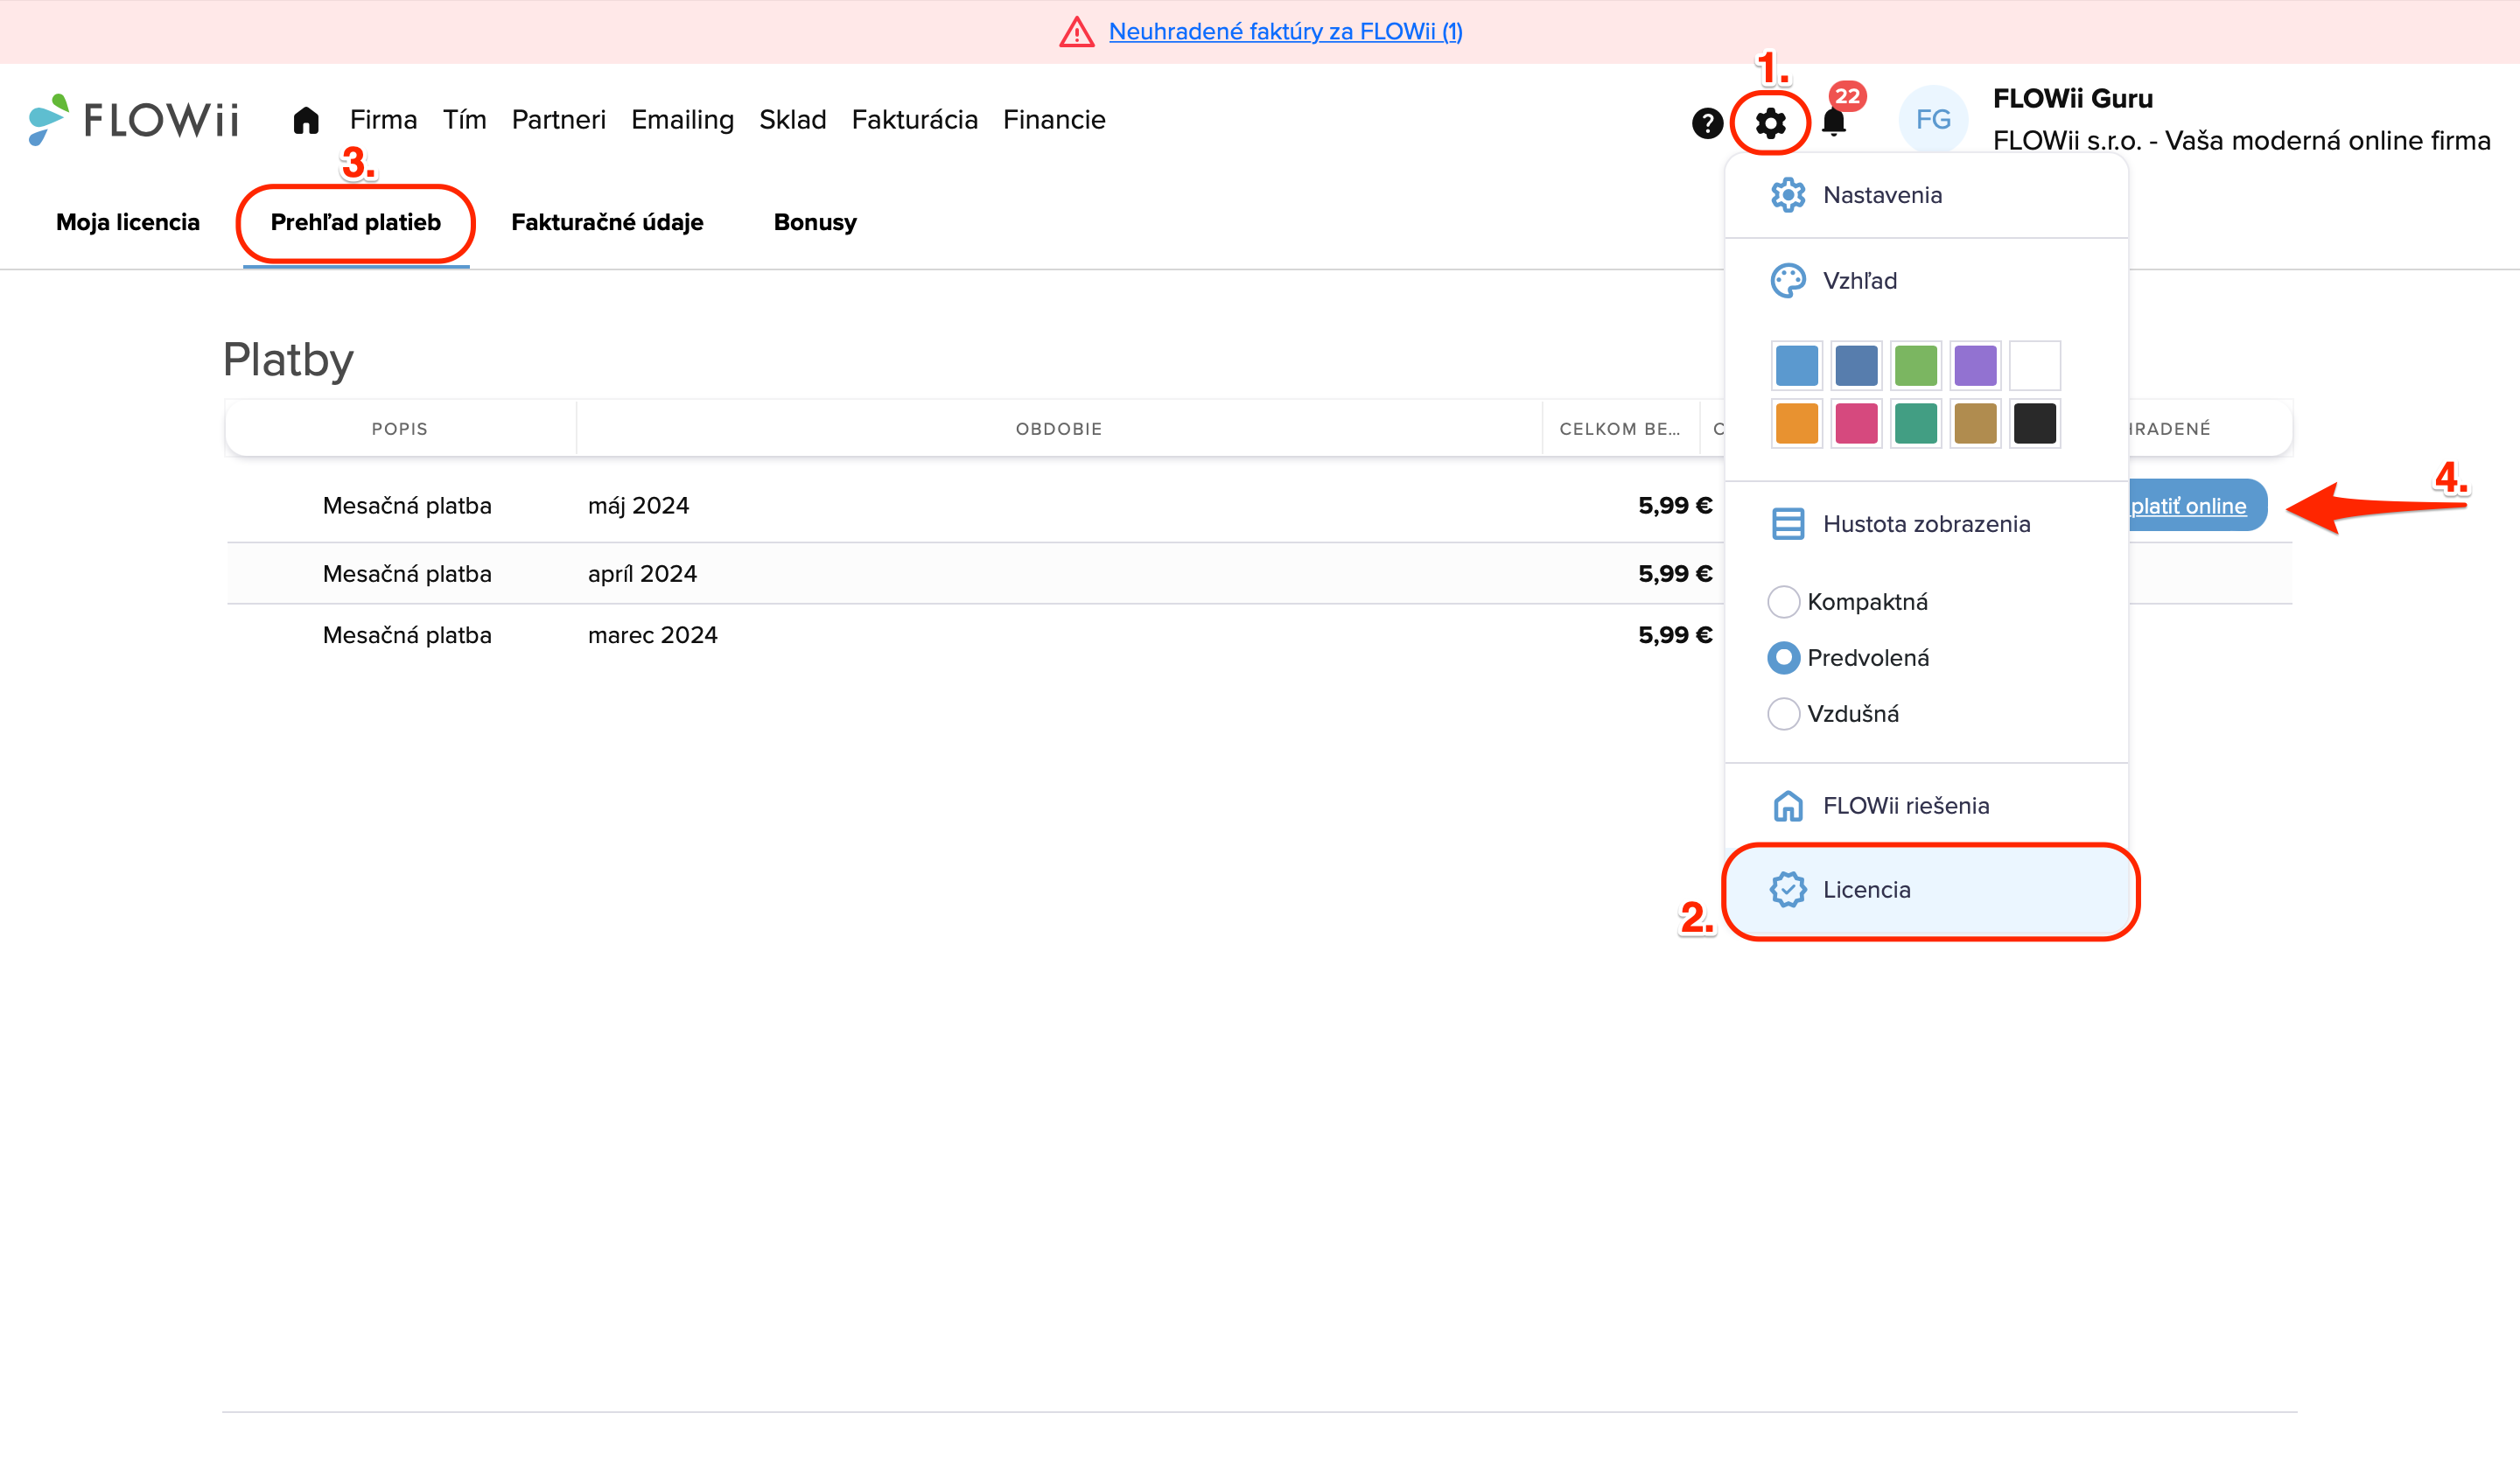Select the marec 2024 payment row
This screenshot has height=1483, width=2520.
click(1259, 635)
